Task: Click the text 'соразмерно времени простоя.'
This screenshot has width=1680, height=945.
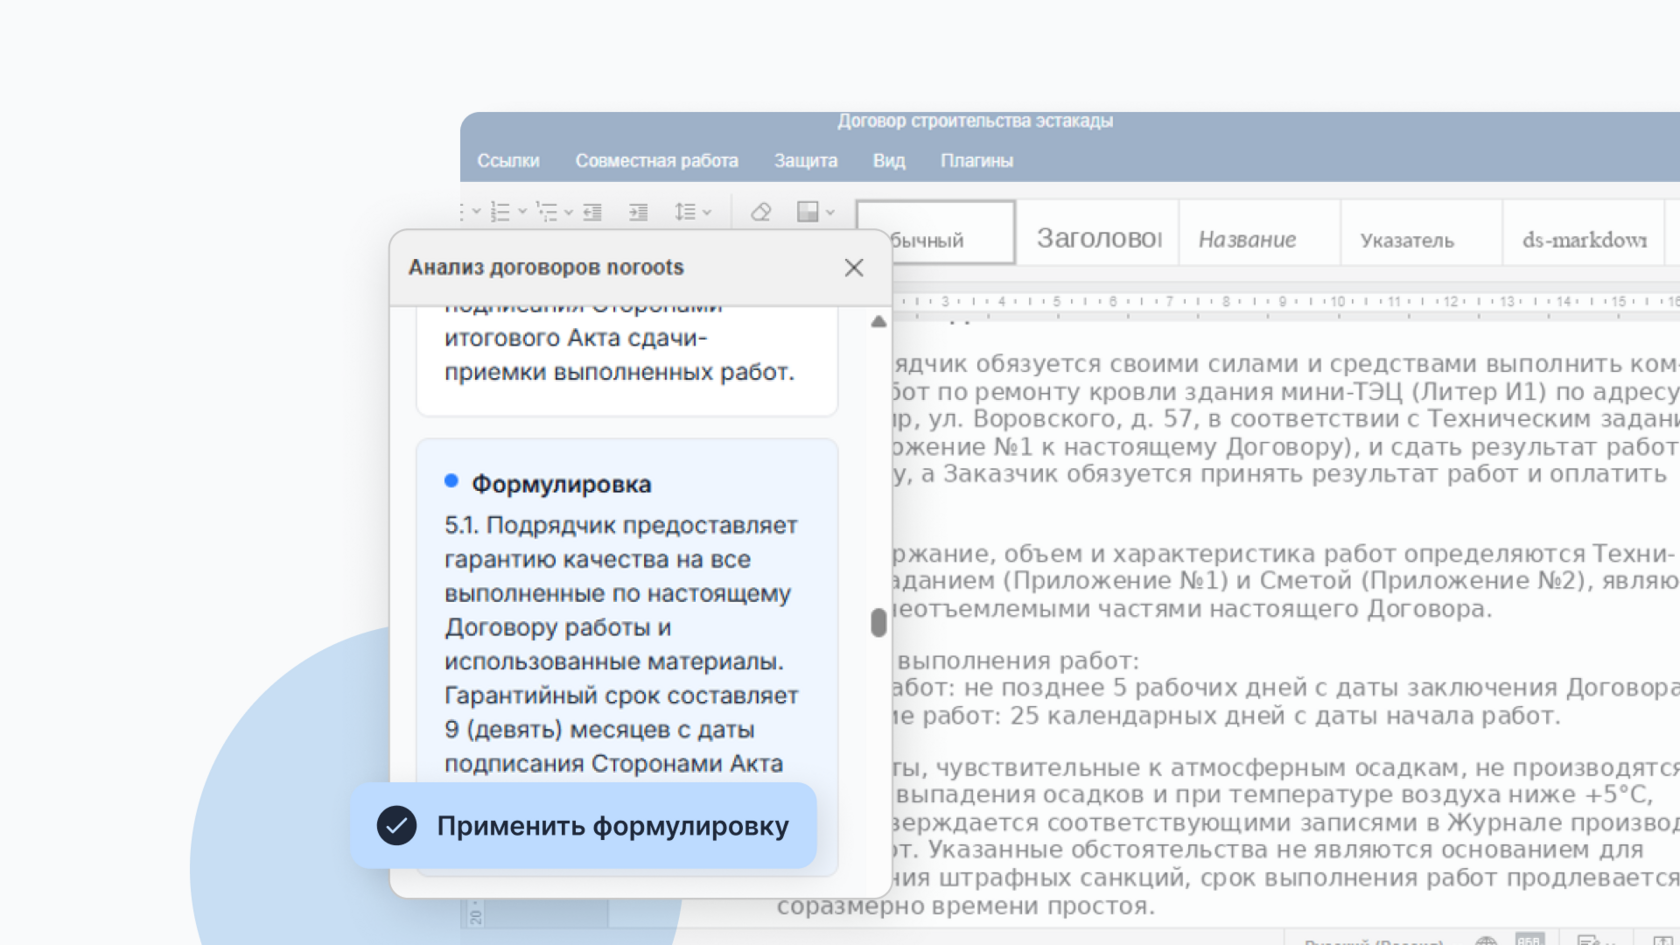Action: pyautogui.click(x=966, y=906)
